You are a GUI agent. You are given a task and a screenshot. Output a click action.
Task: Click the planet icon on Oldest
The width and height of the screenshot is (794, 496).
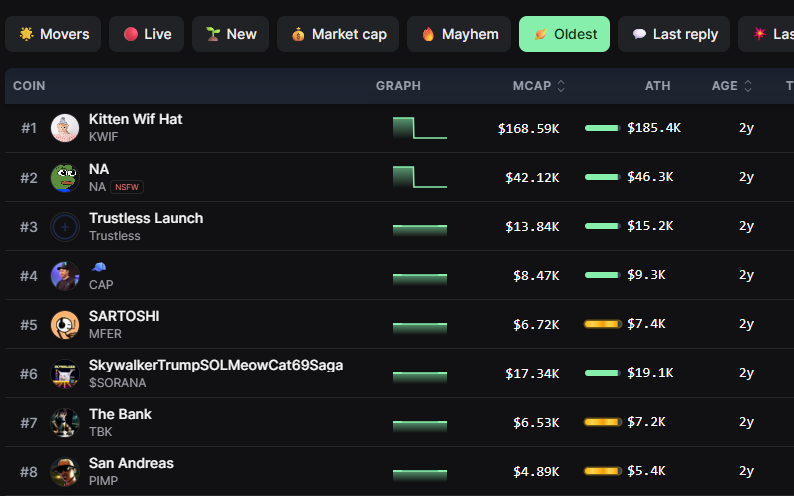(540, 34)
